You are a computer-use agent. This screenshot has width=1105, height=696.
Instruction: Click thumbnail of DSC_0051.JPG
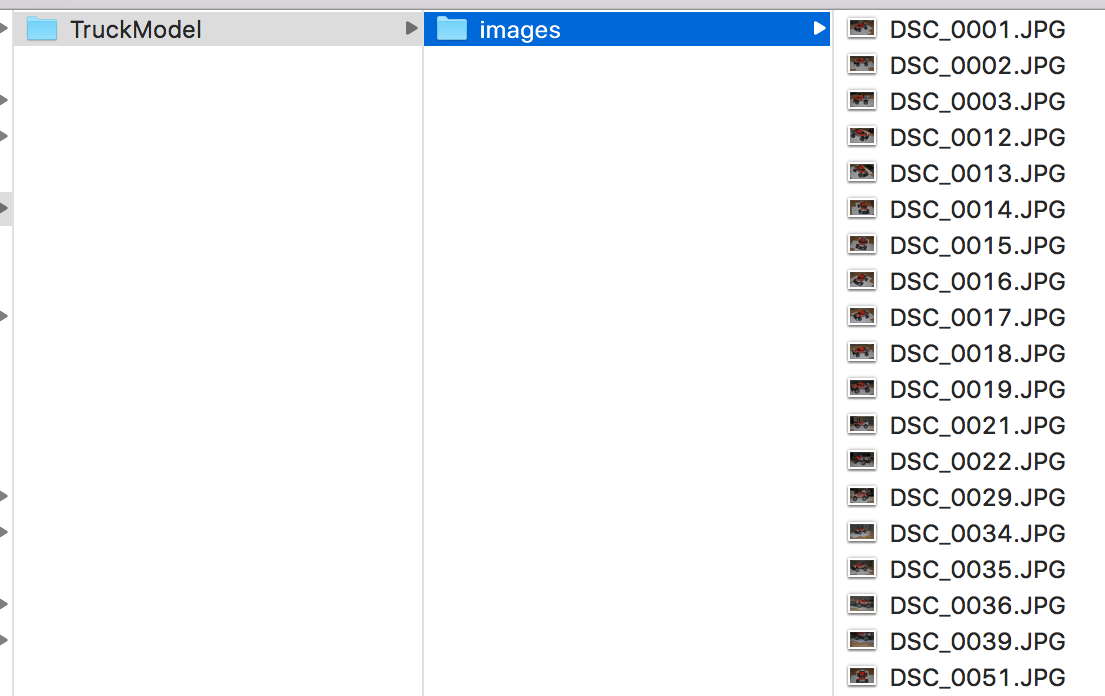[861, 676]
